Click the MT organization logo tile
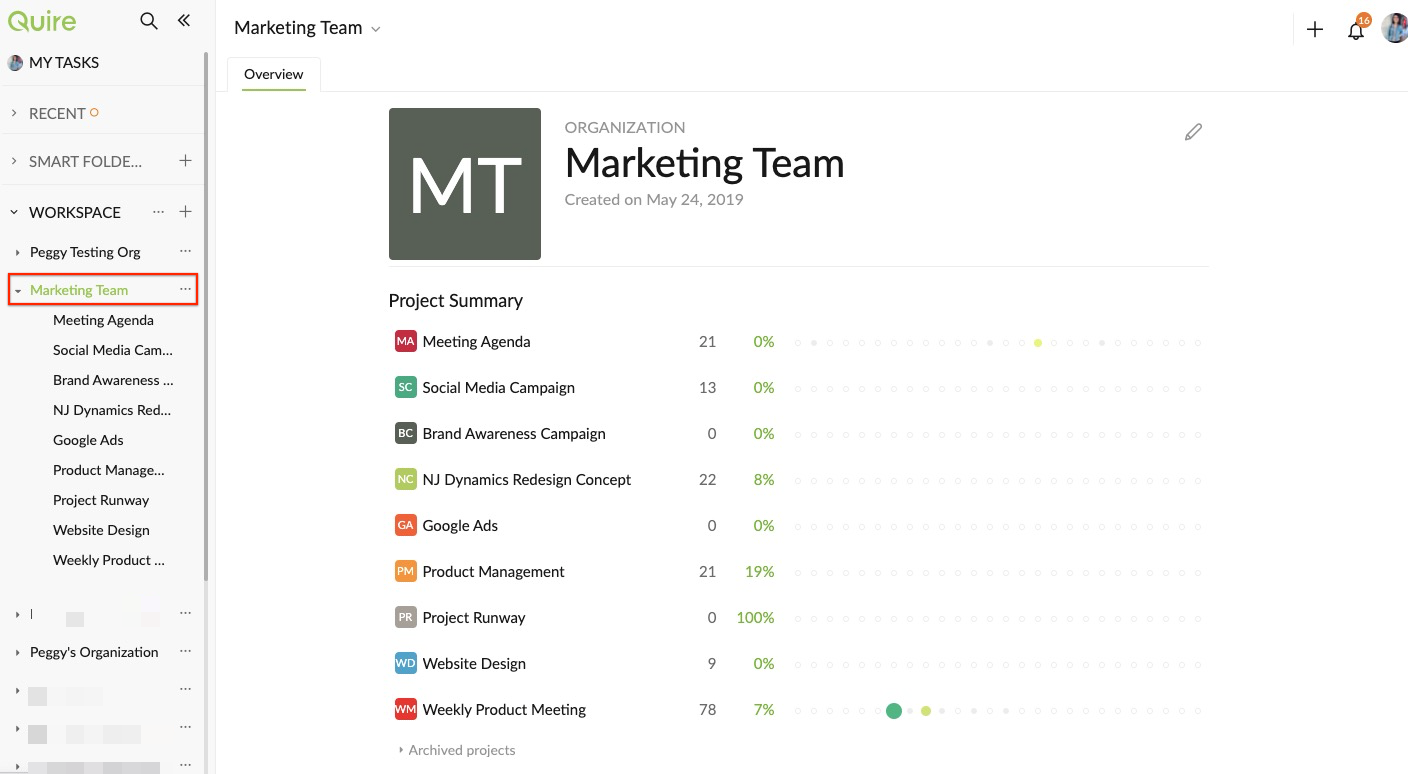This screenshot has height=774, width=1408. click(465, 184)
